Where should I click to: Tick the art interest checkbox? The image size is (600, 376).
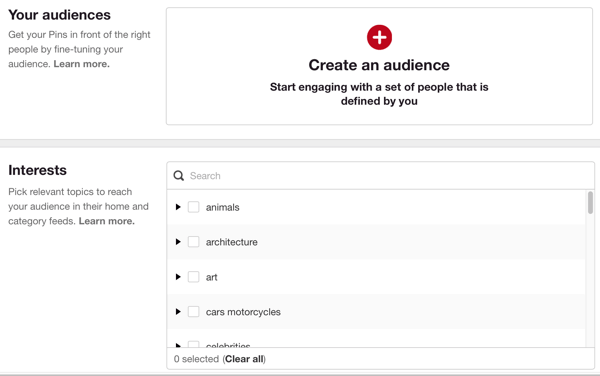(193, 277)
